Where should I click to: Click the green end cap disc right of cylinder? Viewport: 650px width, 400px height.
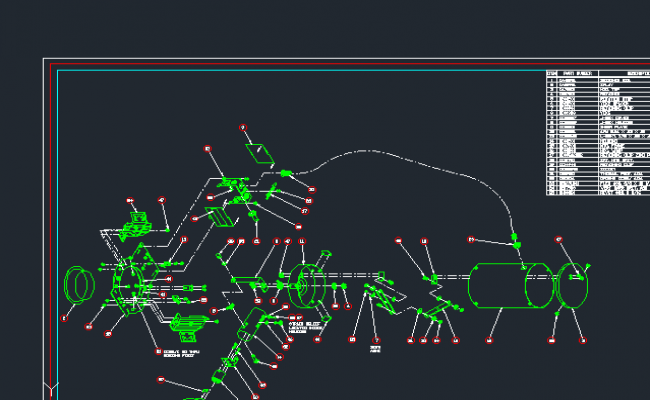572,286
